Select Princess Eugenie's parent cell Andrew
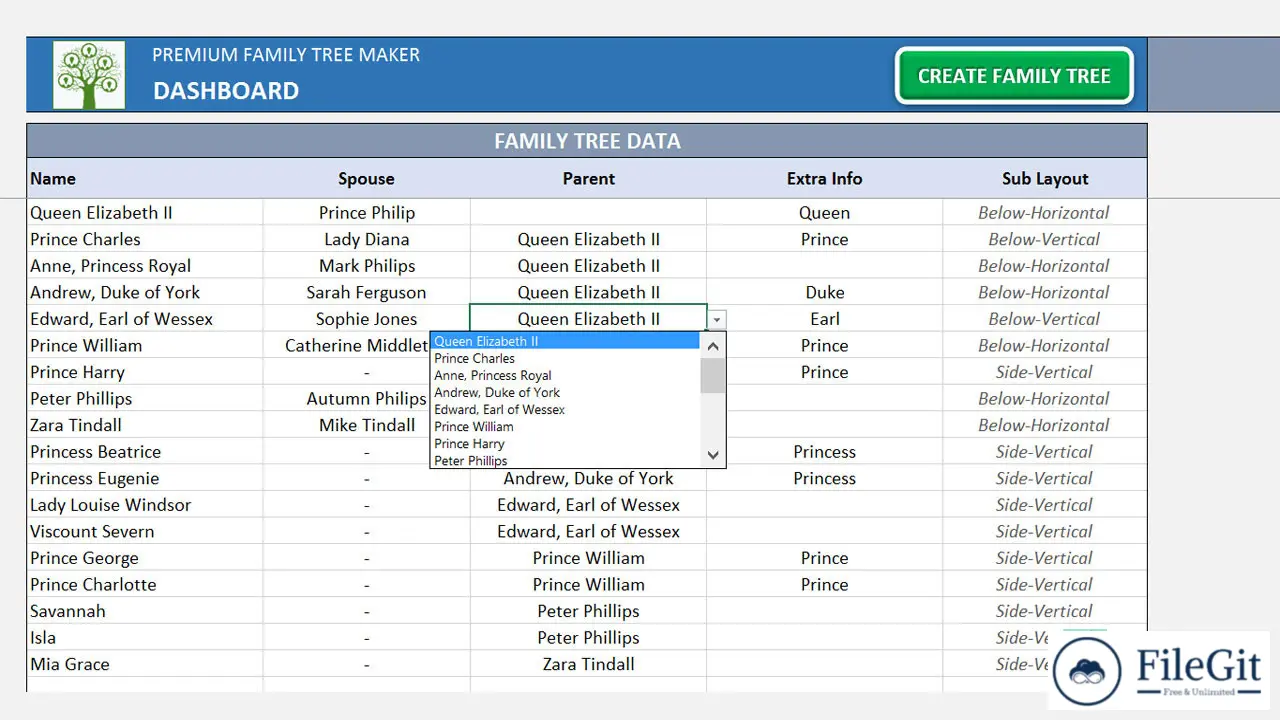Screen dimensions: 1280x720 (x=588, y=478)
